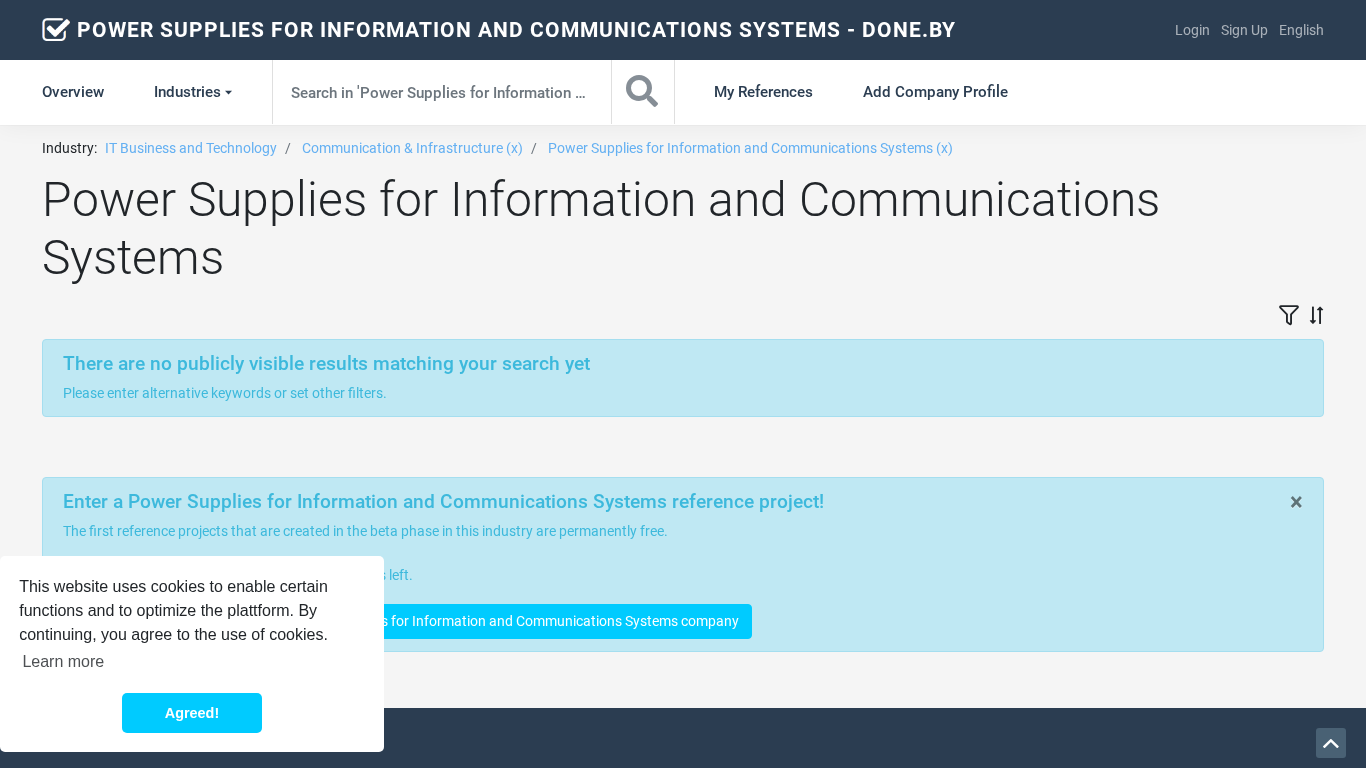The width and height of the screenshot is (1366, 768).
Task: Click the magnifying glass search icon
Action: pyautogui.click(x=642, y=92)
